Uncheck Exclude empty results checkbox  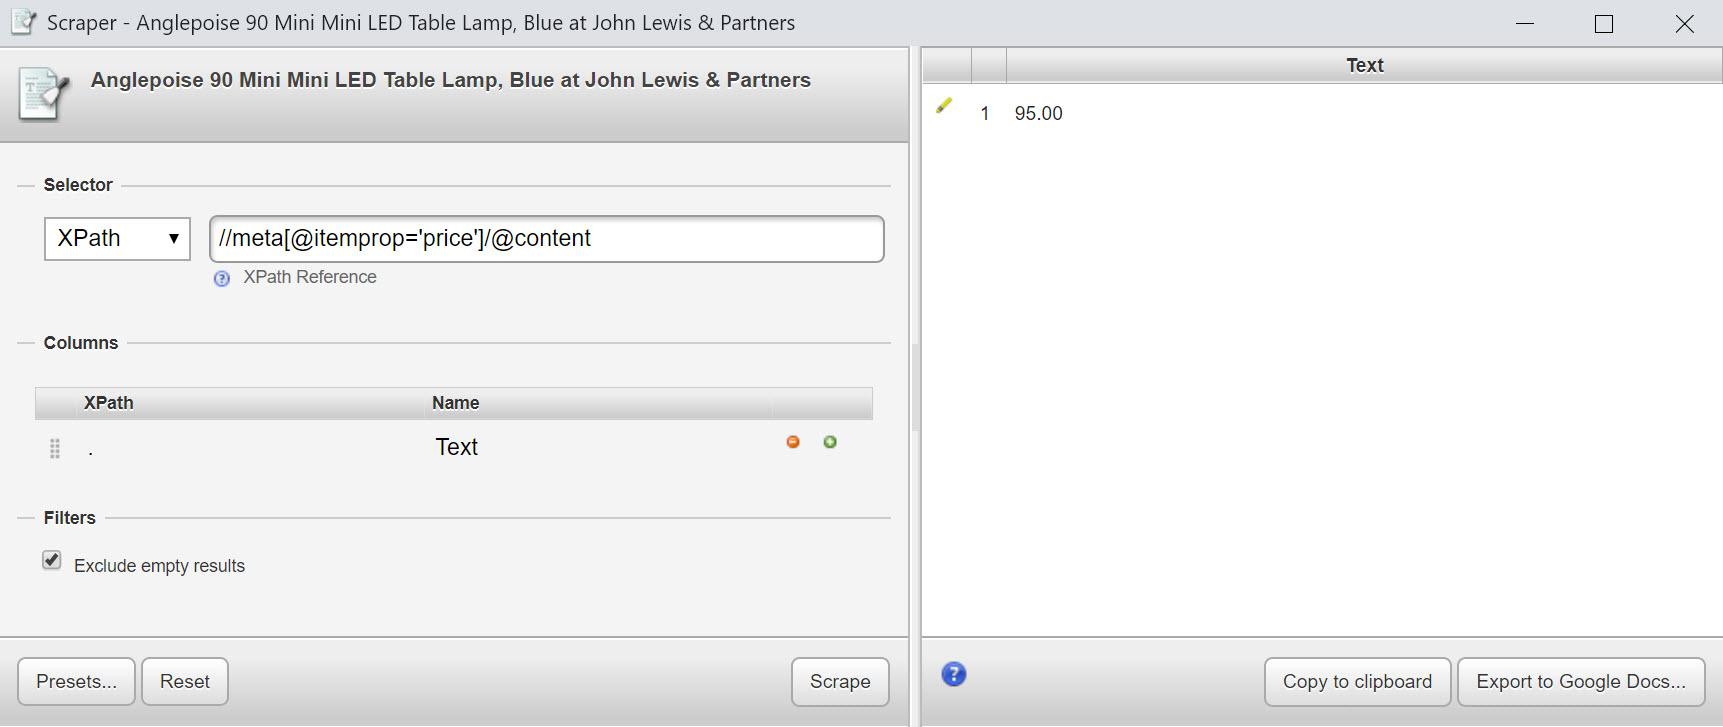tap(52, 561)
